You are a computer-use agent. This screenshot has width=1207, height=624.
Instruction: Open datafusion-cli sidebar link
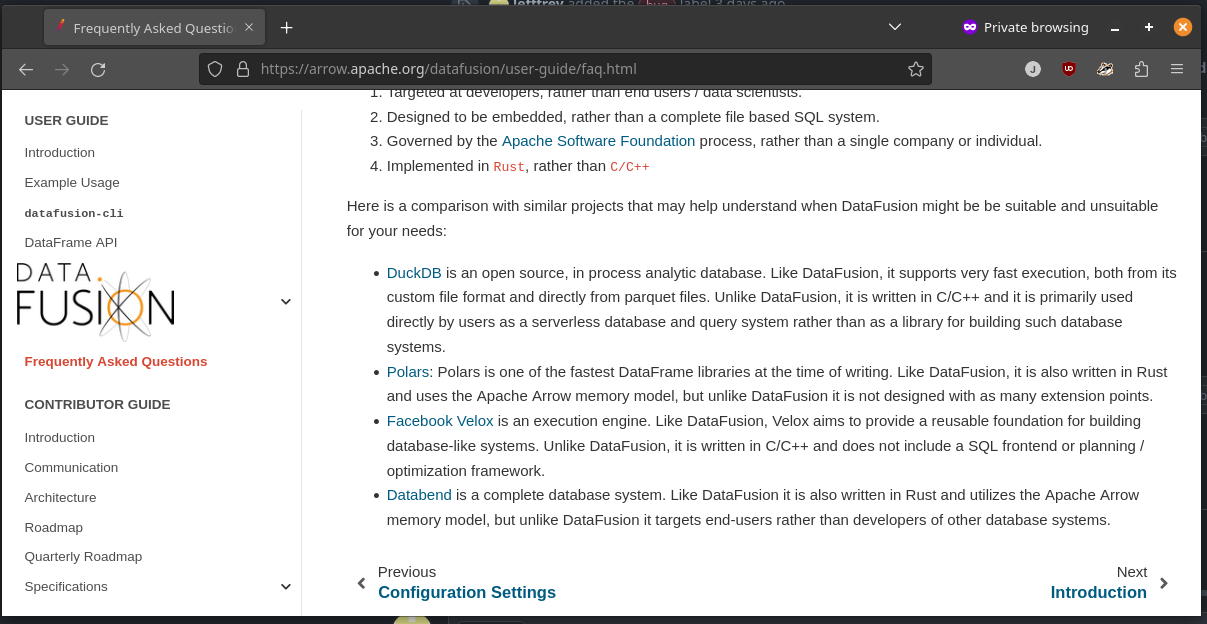(x=74, y=213)
